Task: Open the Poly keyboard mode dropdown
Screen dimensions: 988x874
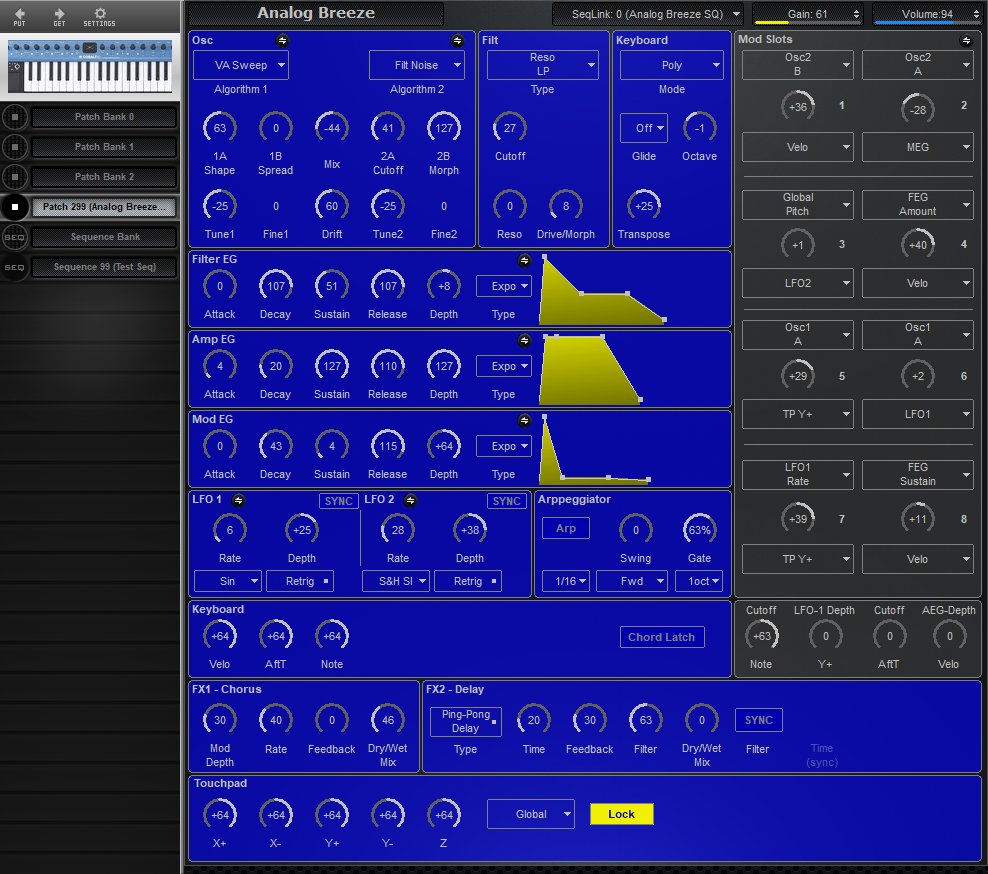Action: pos(672,65)
